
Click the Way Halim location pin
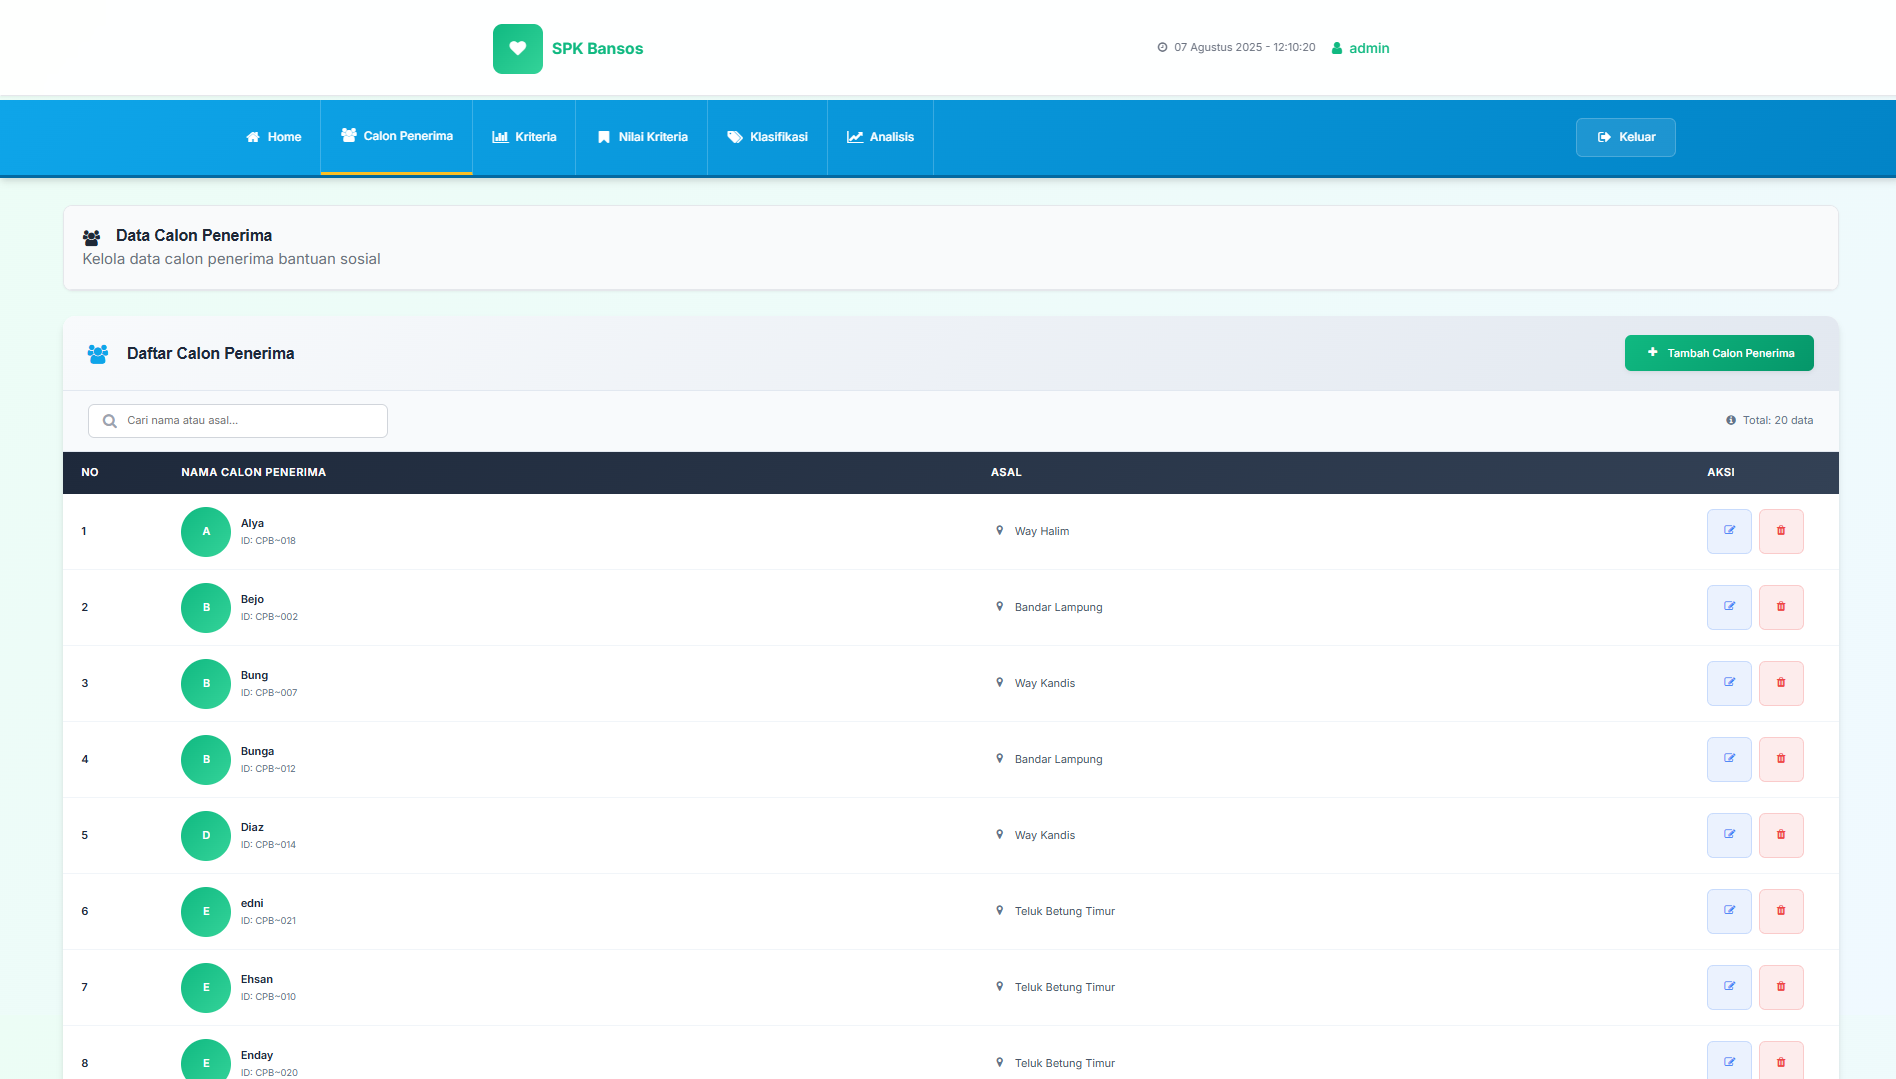(x=999, y=530)
